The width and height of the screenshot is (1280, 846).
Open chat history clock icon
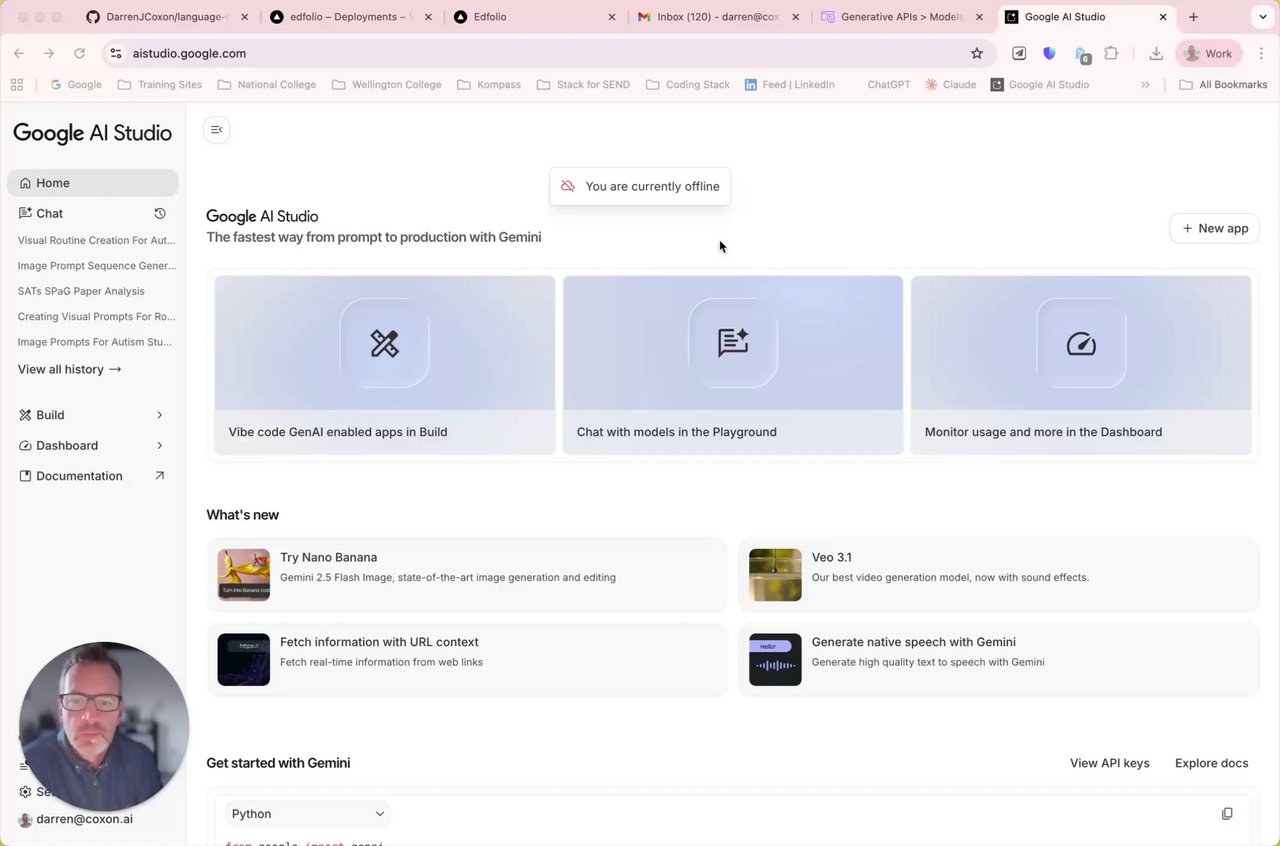[160, 213]
